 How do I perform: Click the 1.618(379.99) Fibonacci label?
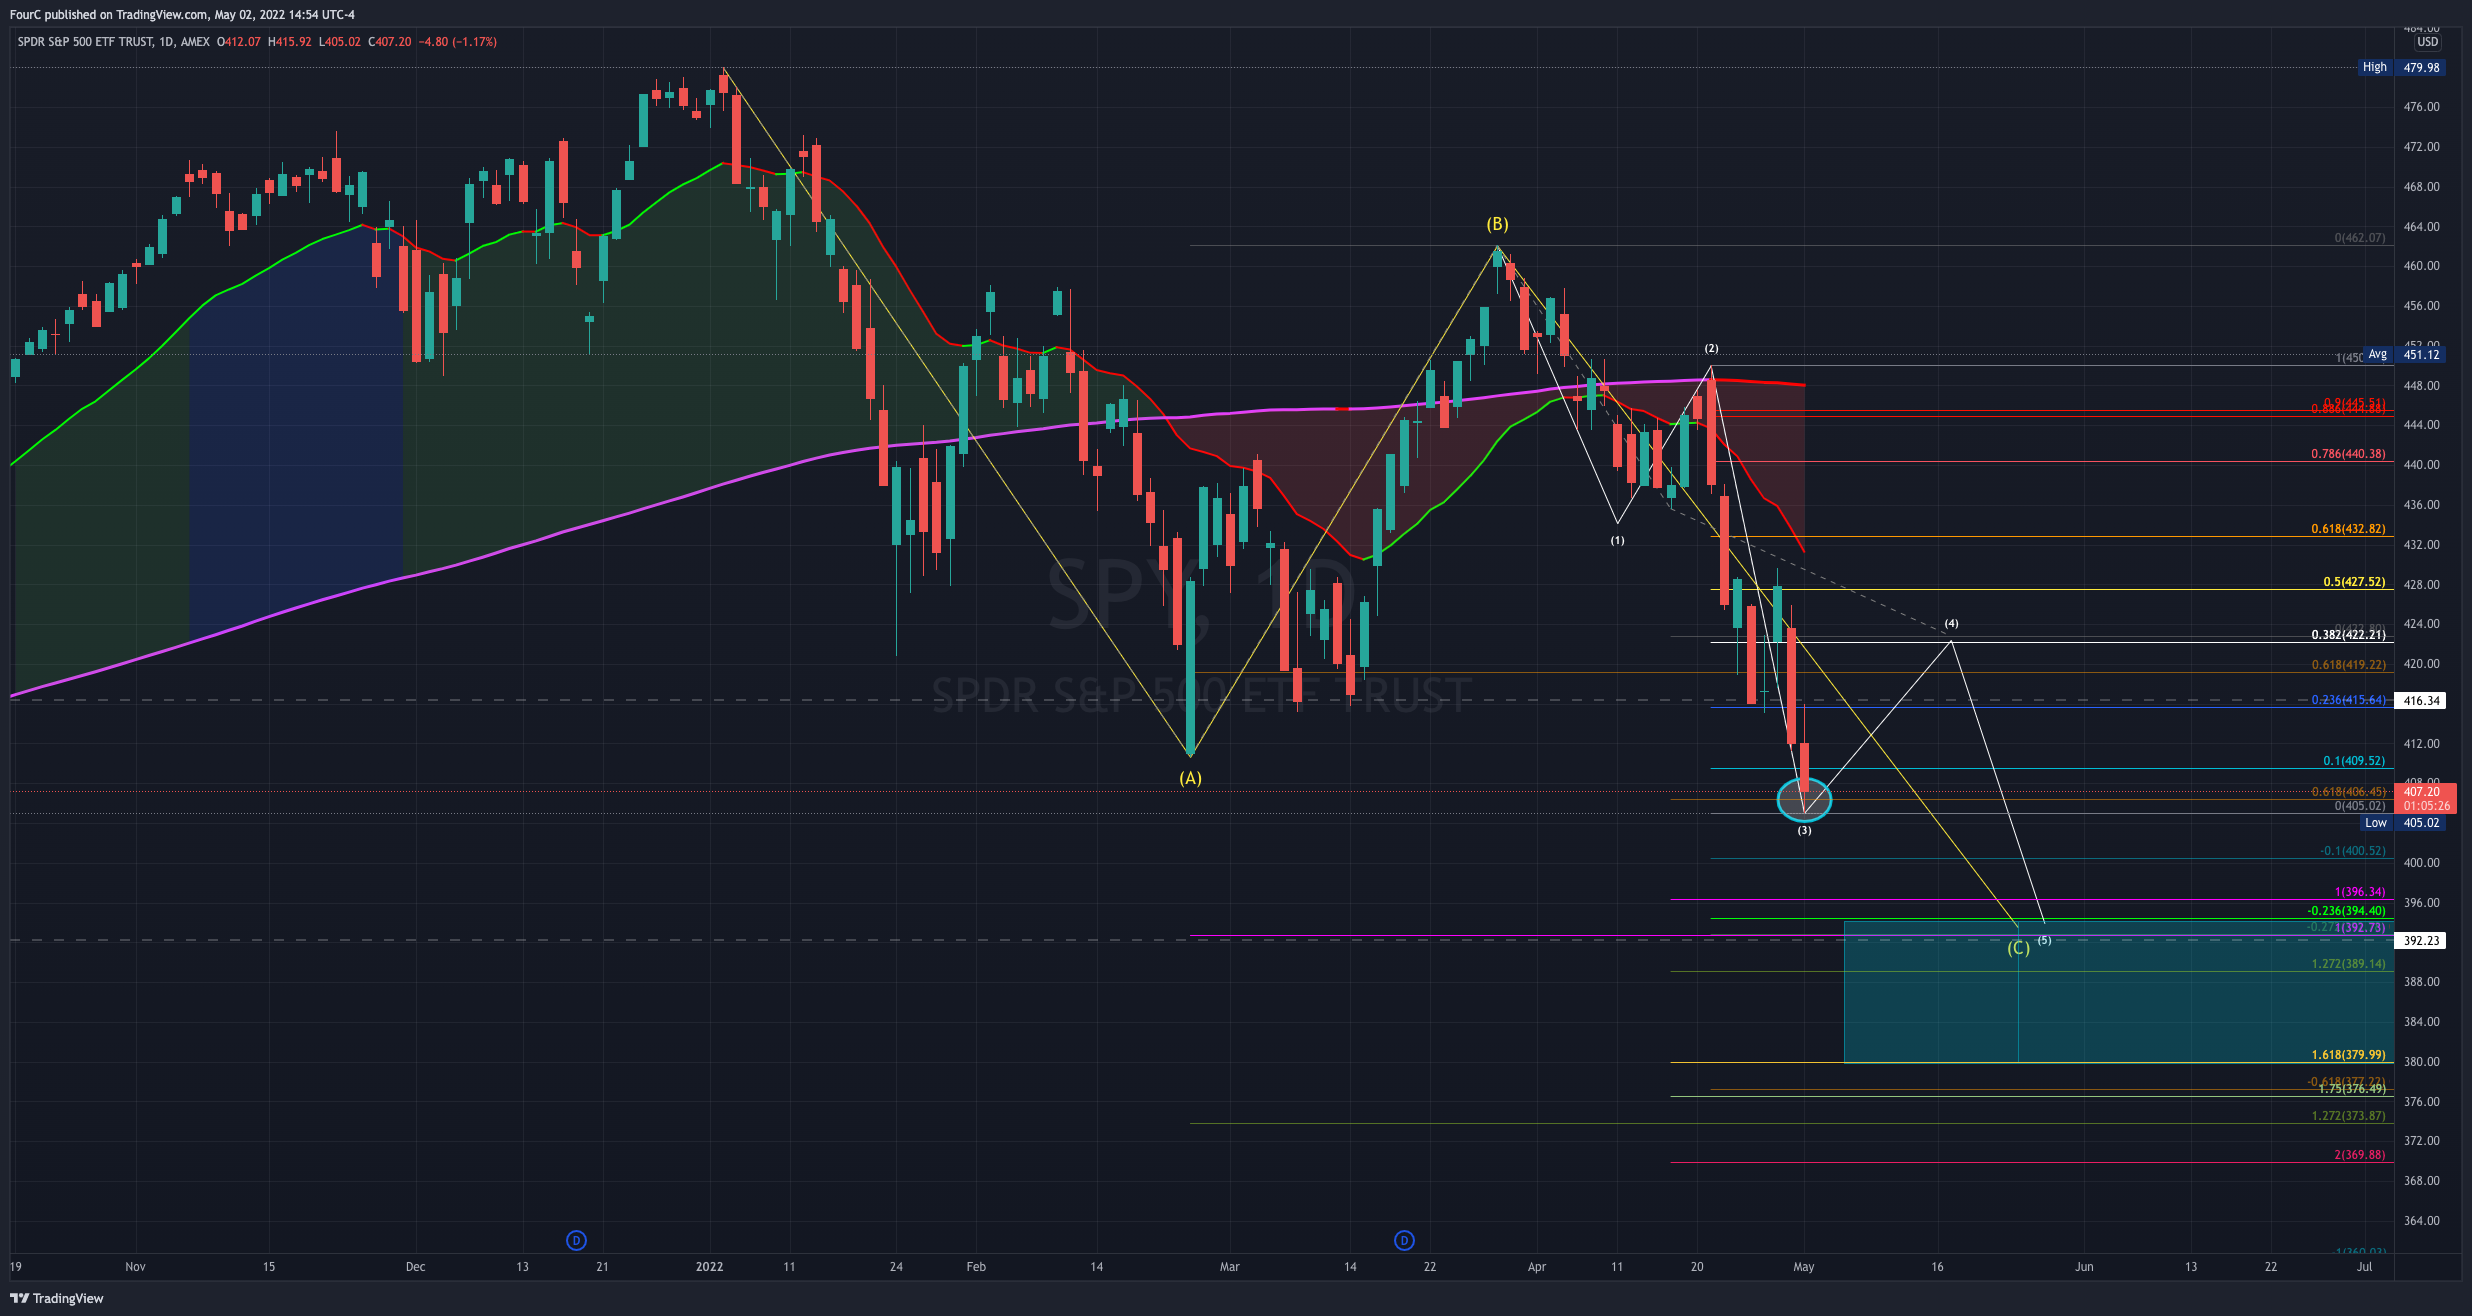2348,1055
